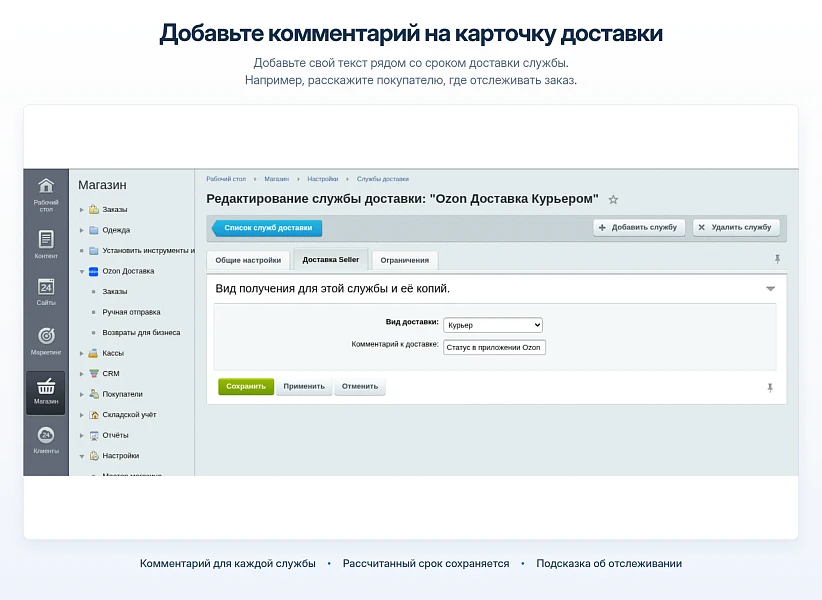
Task: Select the Магазин basket icon
Action: [46, 386]
